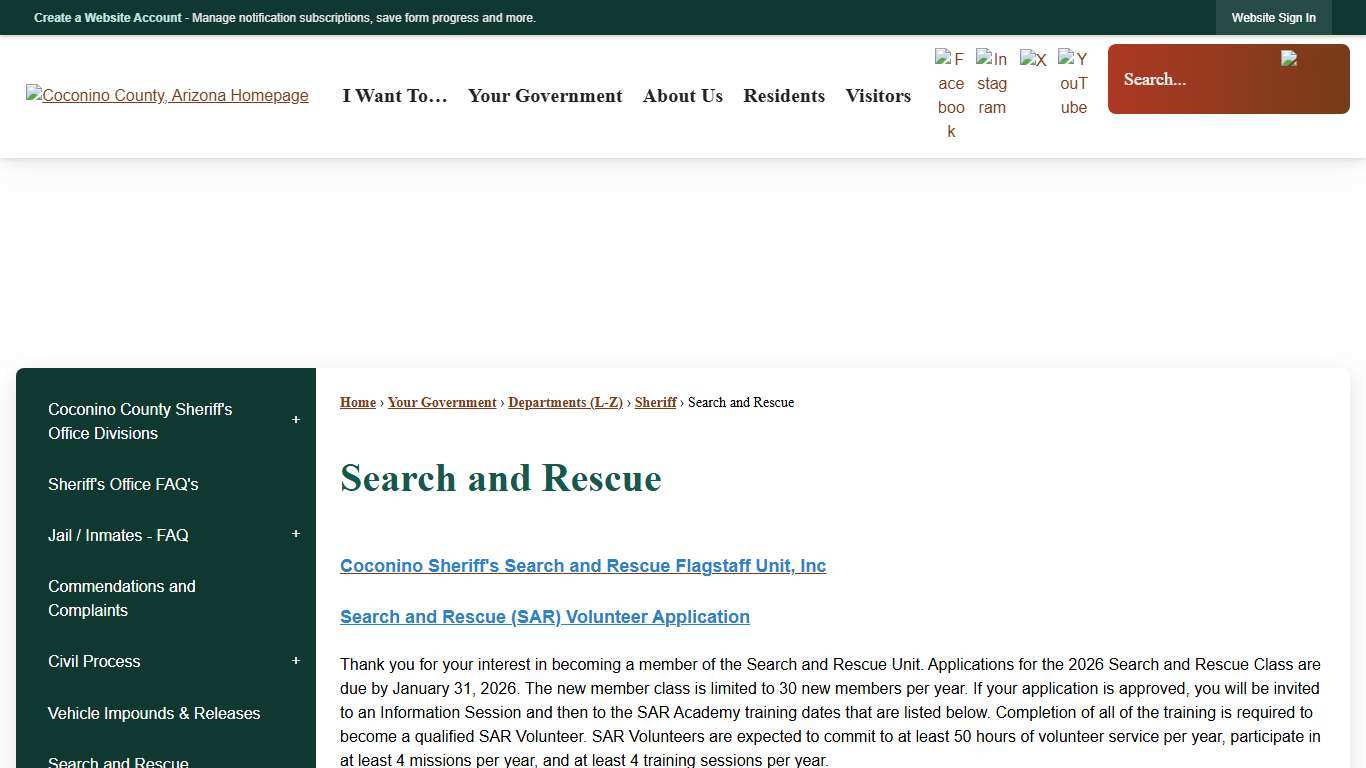This screenshot has height=768, width=1366.
Task: Click the Departments (L-Z) breadcrumb
Action: point(565,402)
